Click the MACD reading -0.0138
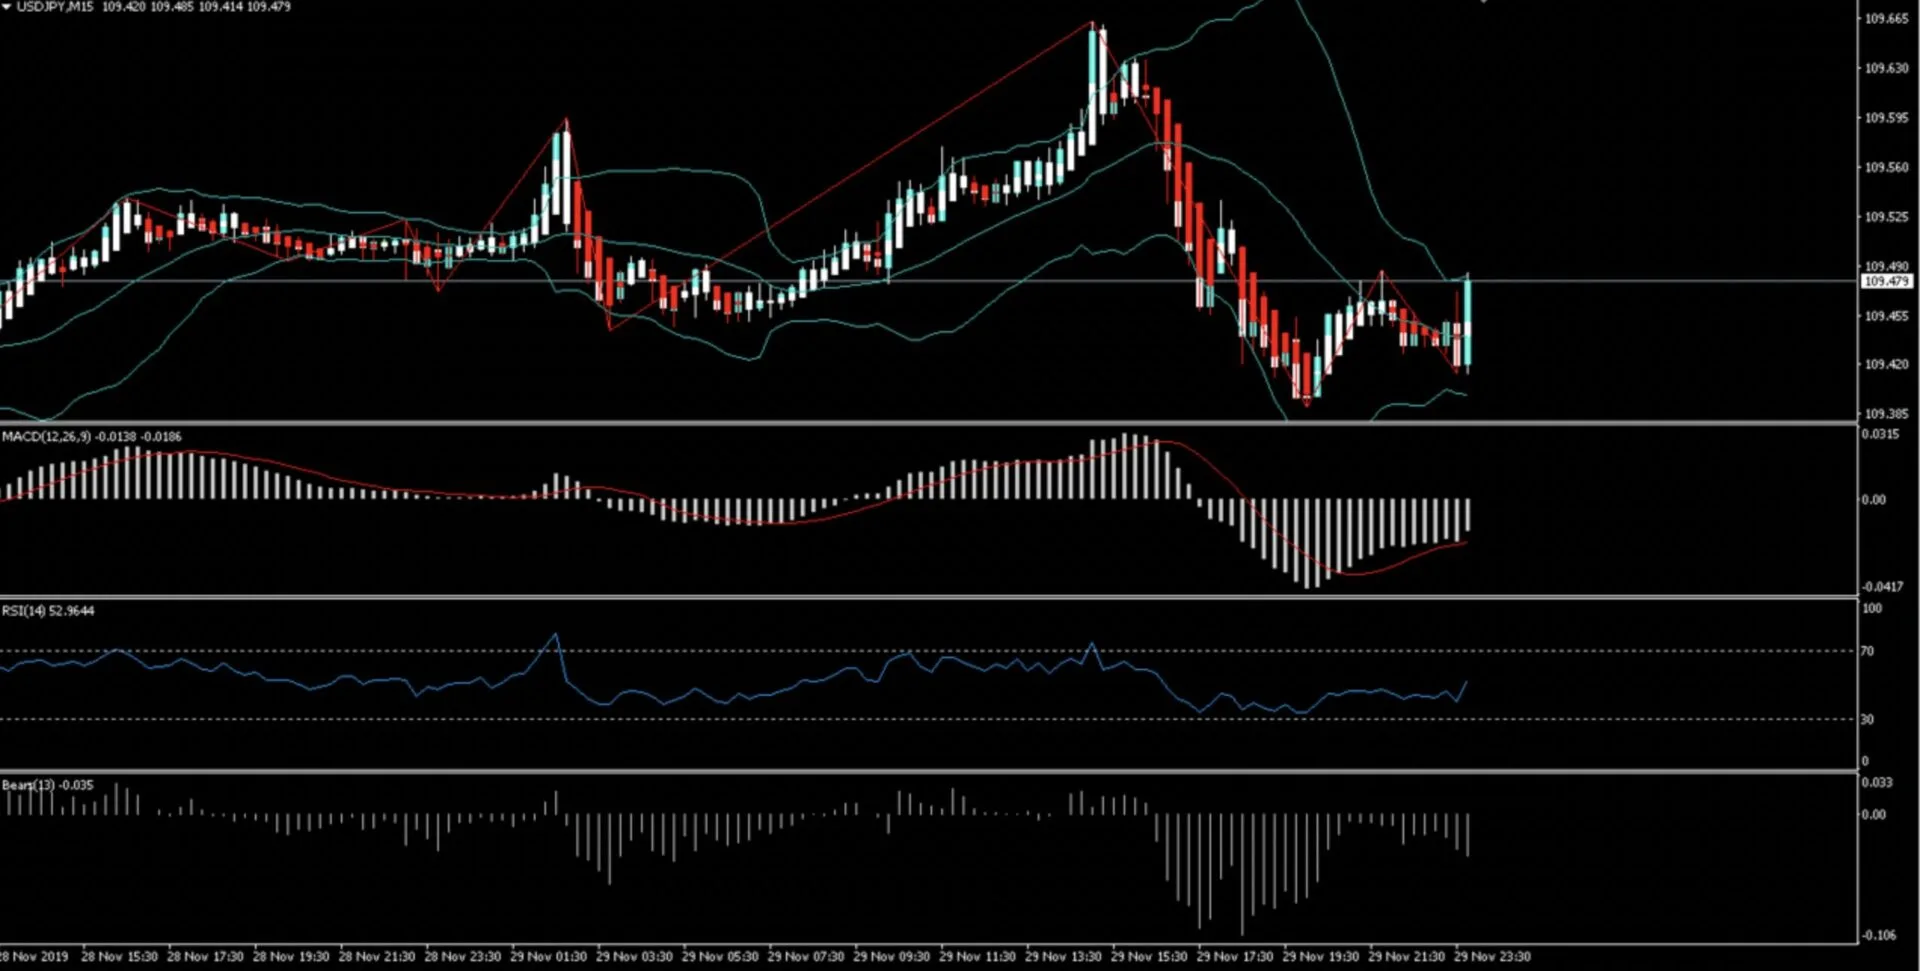Image resolution: width=1920 pixels, height=971 pixels. click(x=114, y=437)
